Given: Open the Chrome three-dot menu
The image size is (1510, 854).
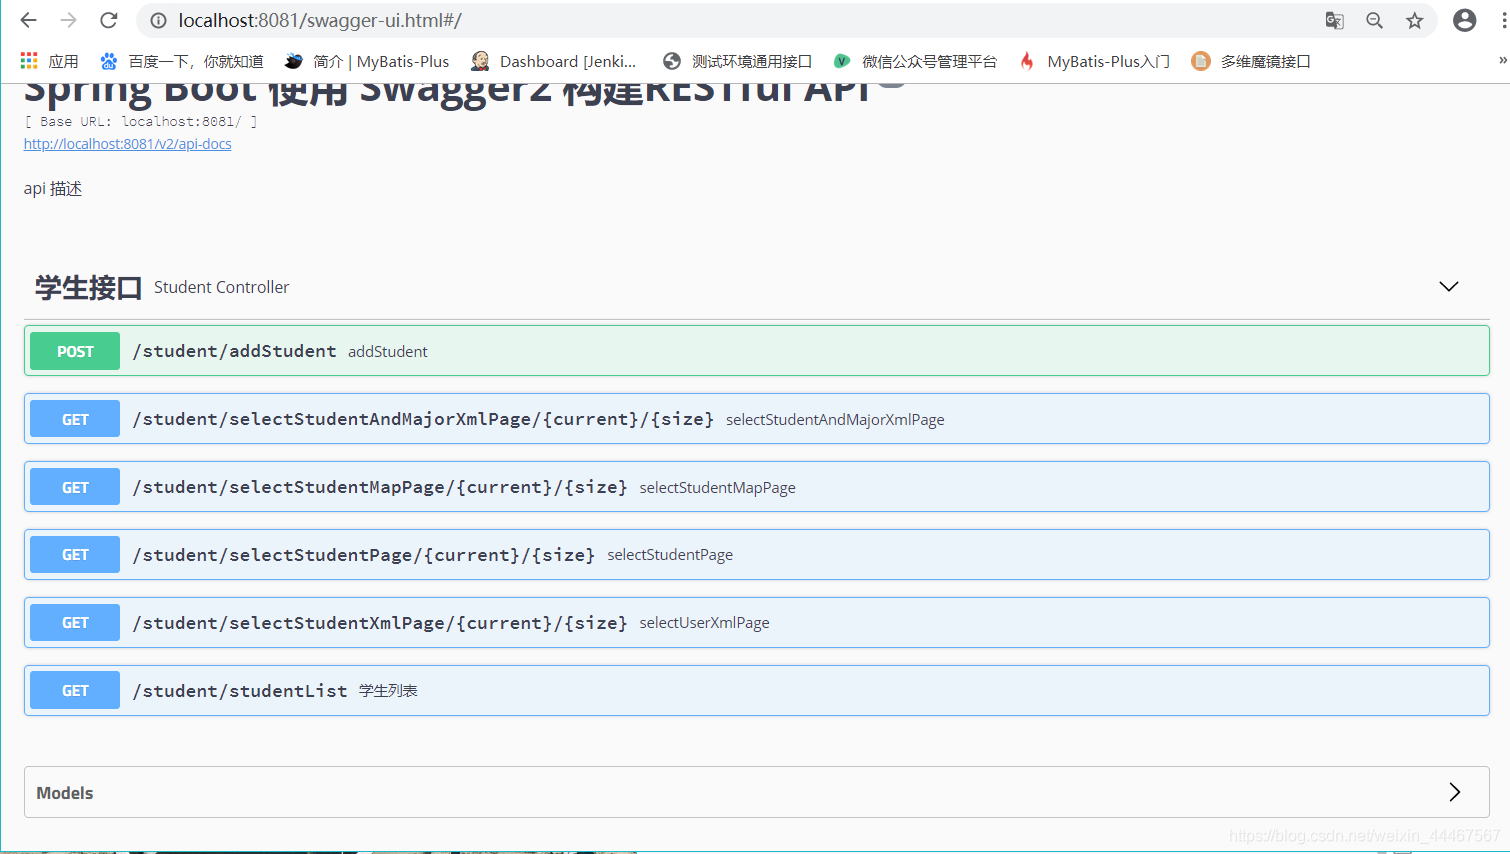Looking at the screenshot, I should coord(1503,20).
